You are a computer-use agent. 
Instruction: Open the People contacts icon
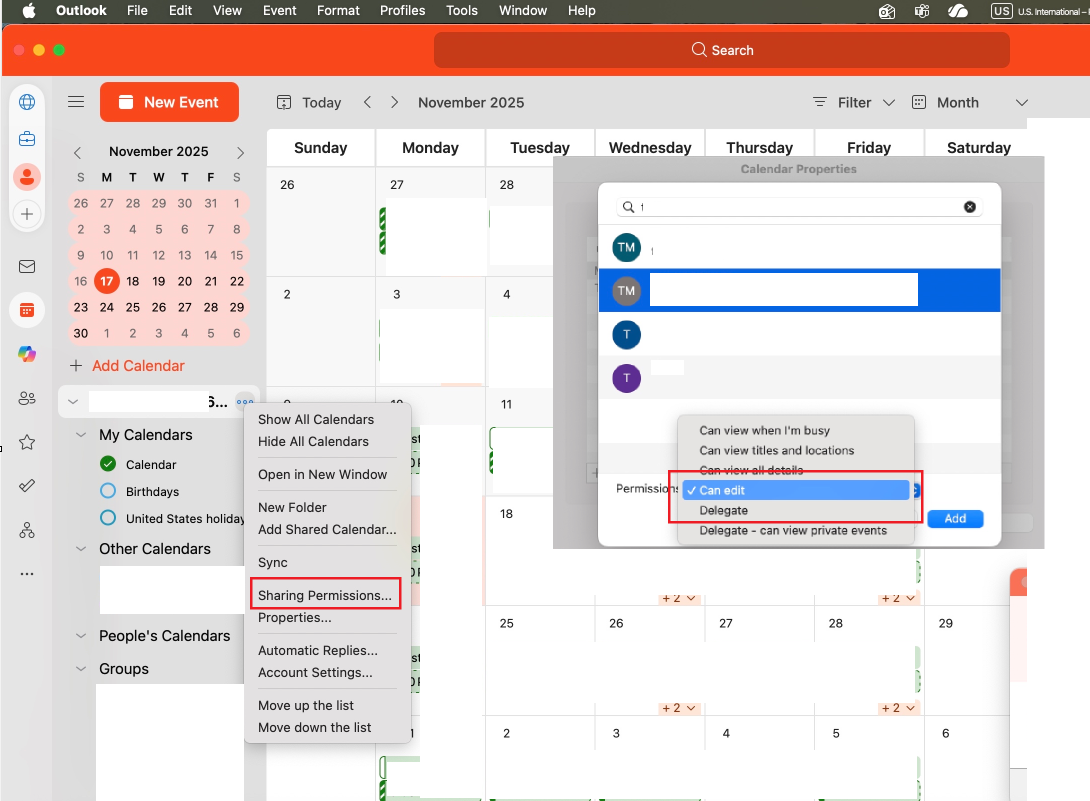coord(27,398)
